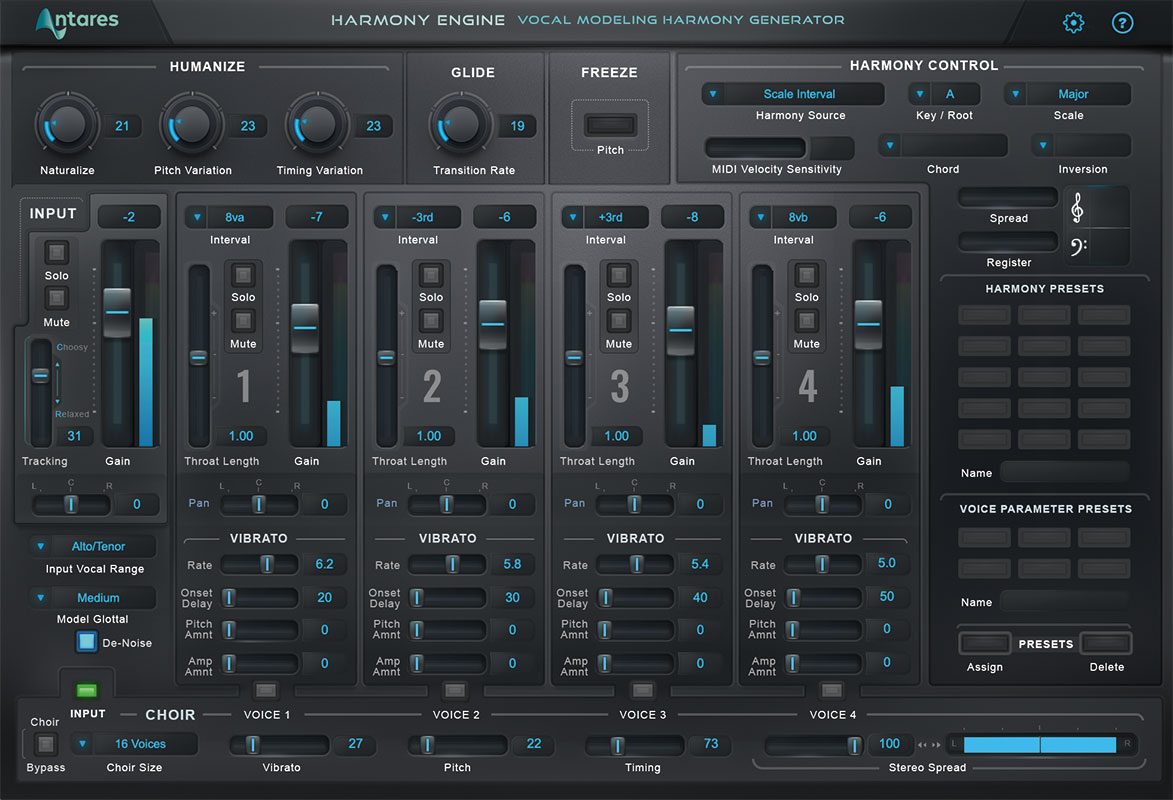Open the settings gear icon

[x=1074, y=22]
